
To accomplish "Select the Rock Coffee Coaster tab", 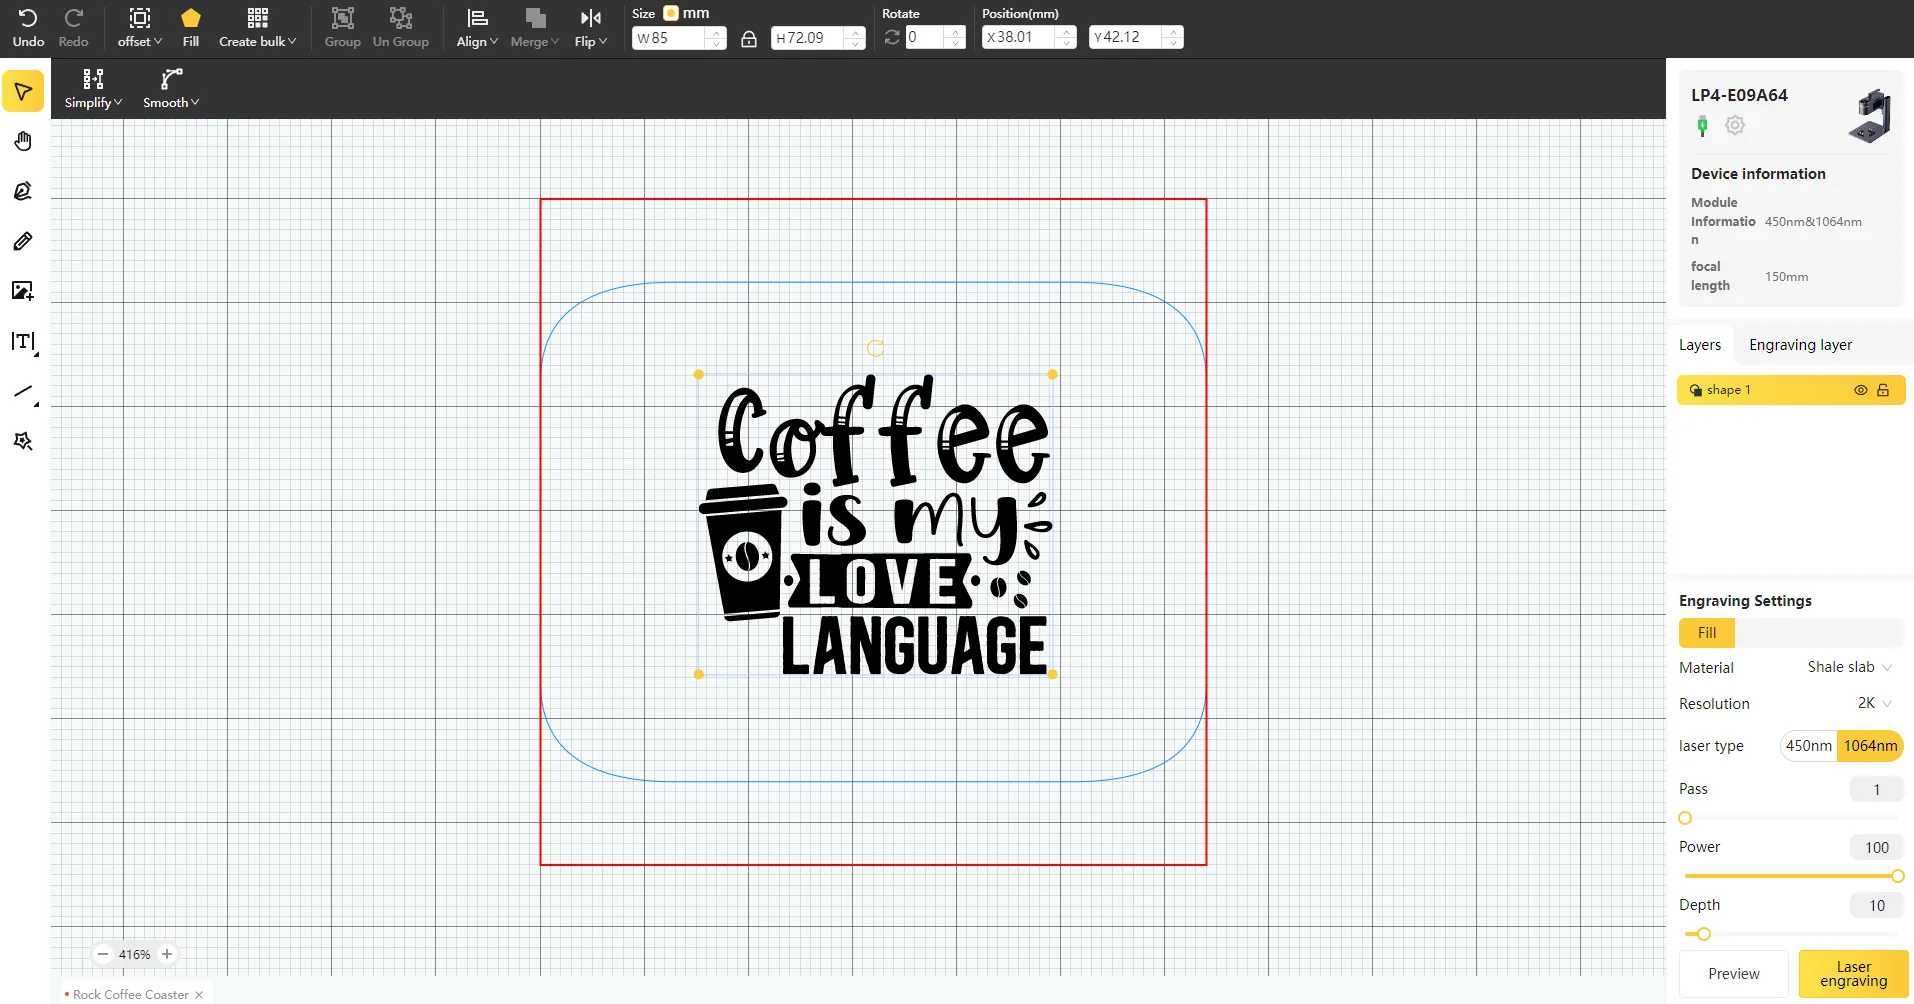I will coord(130,994).
